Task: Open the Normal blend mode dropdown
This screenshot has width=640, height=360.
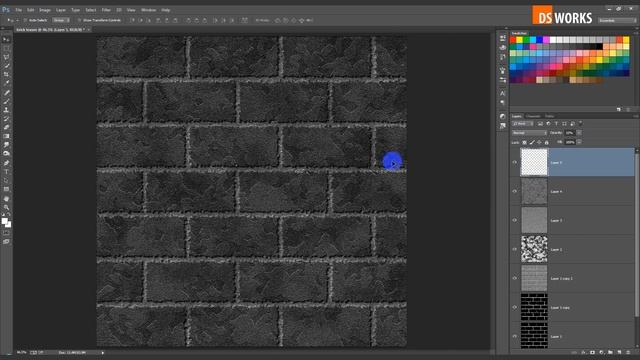Action: click(x=529, y=133)
